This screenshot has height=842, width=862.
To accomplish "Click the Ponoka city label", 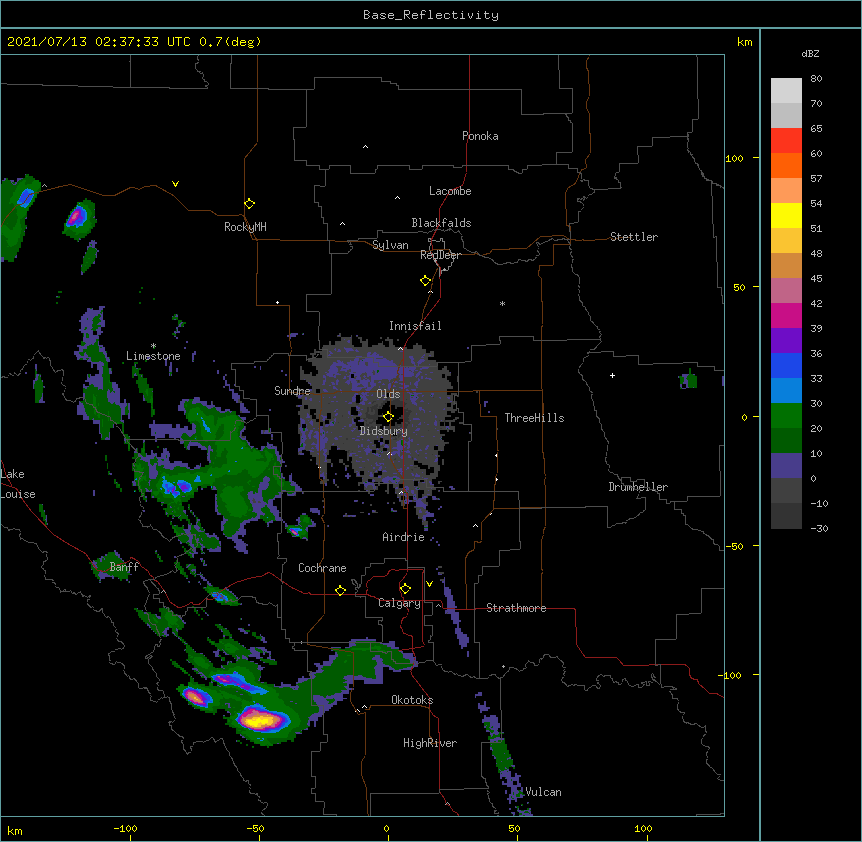I will [480, 136].
